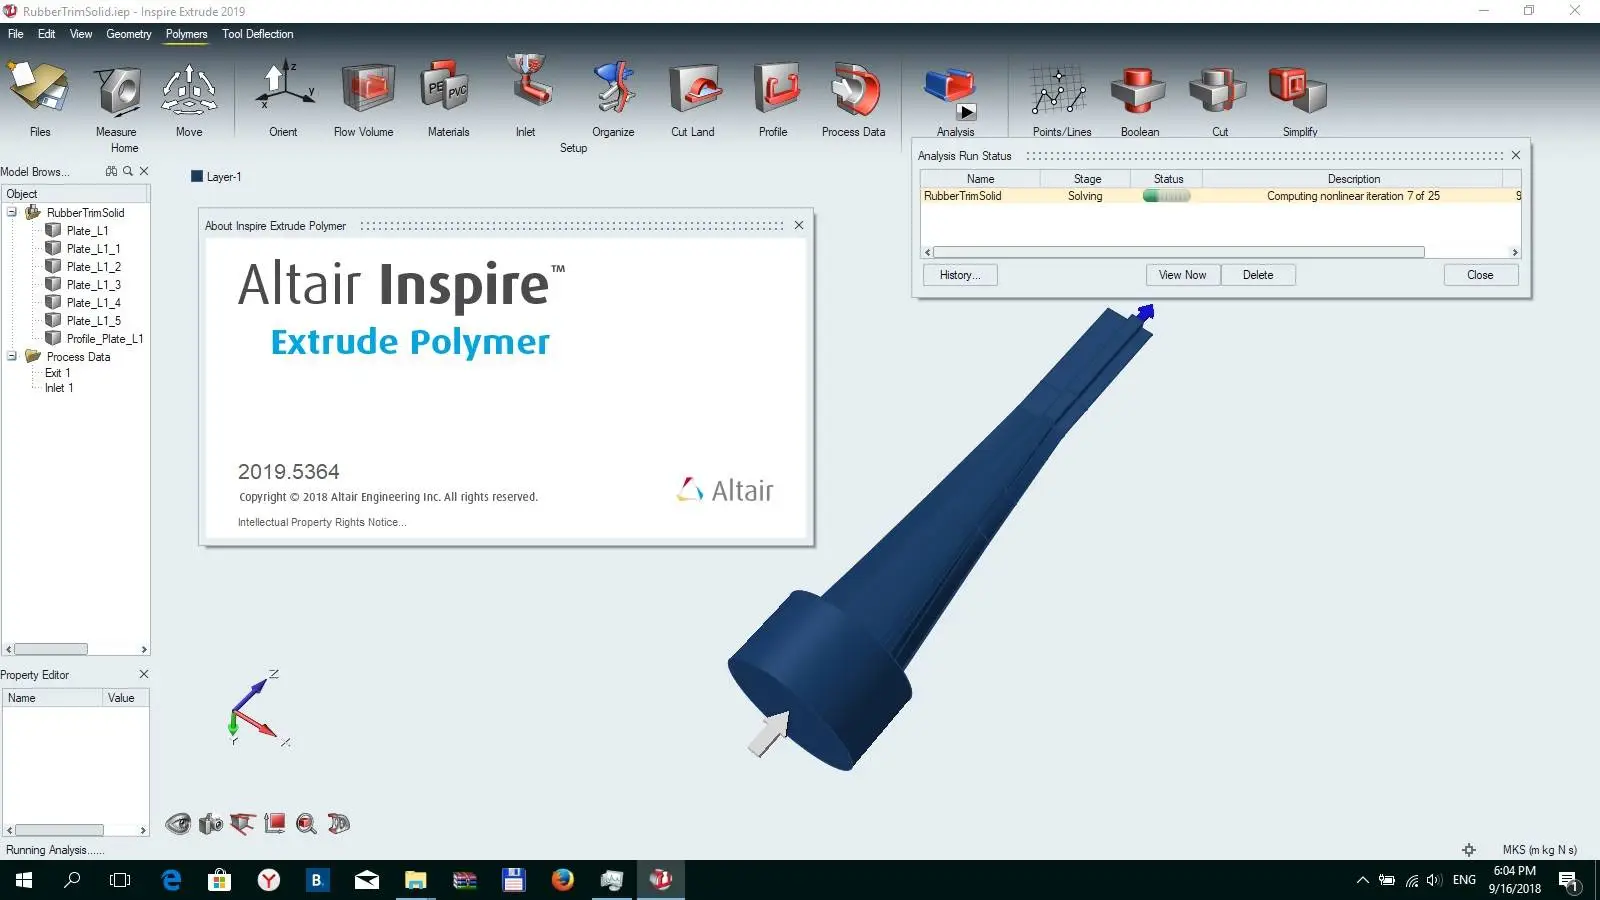Select Inlet 1 under Process Data
1600x900 pixels.
coord(59,388)
